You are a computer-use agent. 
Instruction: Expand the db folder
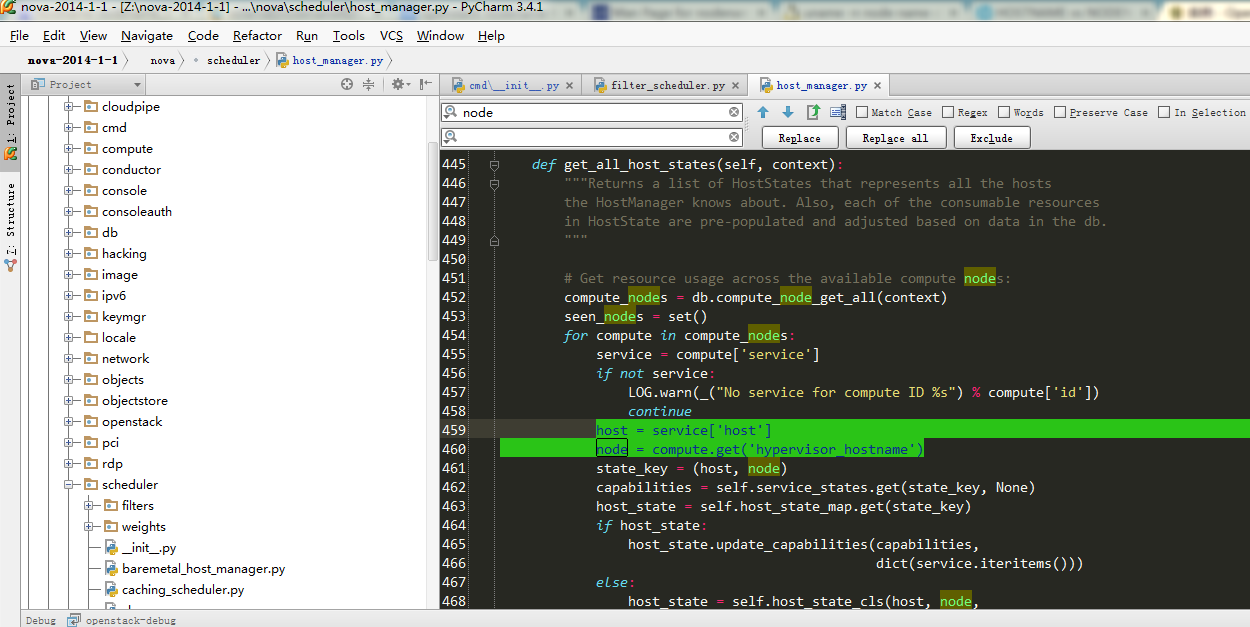pos(69,233)
